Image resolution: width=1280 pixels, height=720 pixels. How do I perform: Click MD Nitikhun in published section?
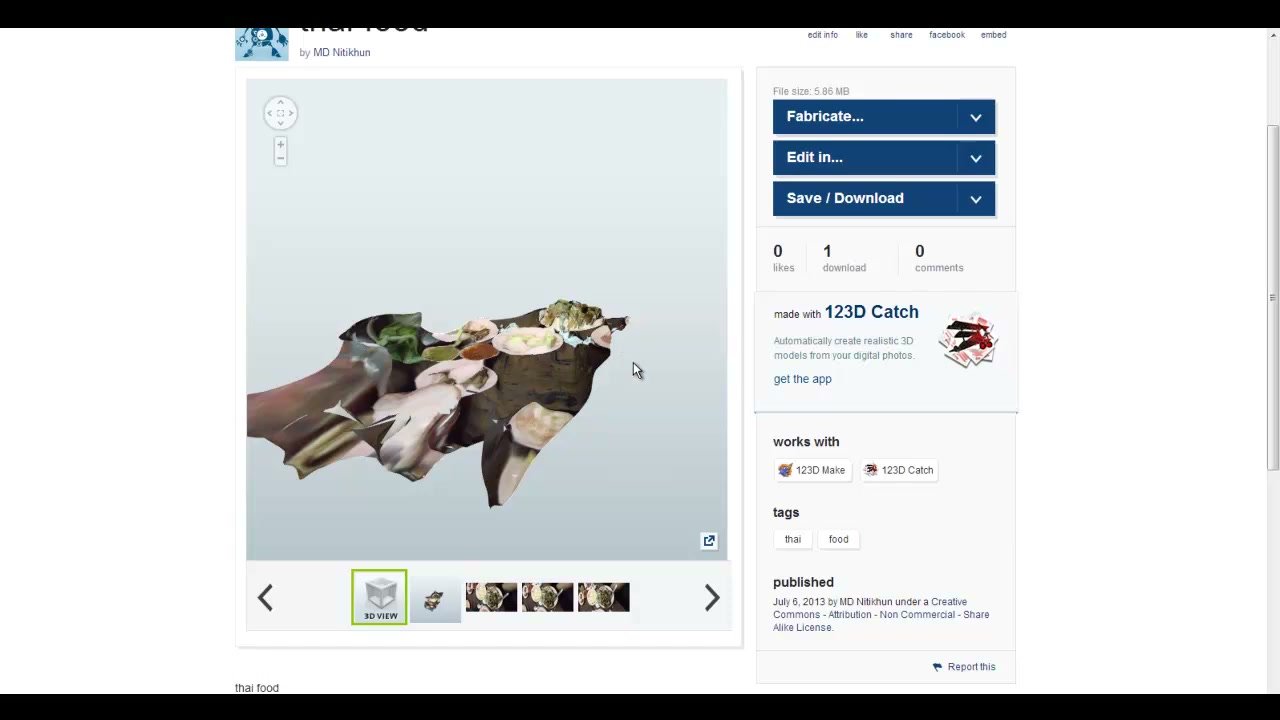pos(865,602)
